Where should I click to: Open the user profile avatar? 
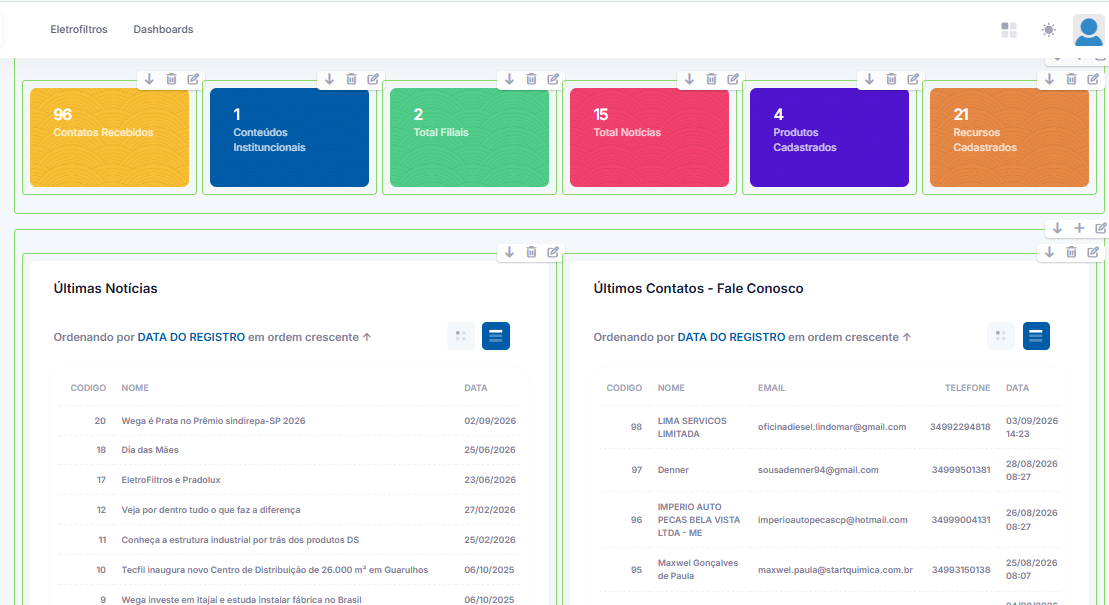[x=1088, y=30]
